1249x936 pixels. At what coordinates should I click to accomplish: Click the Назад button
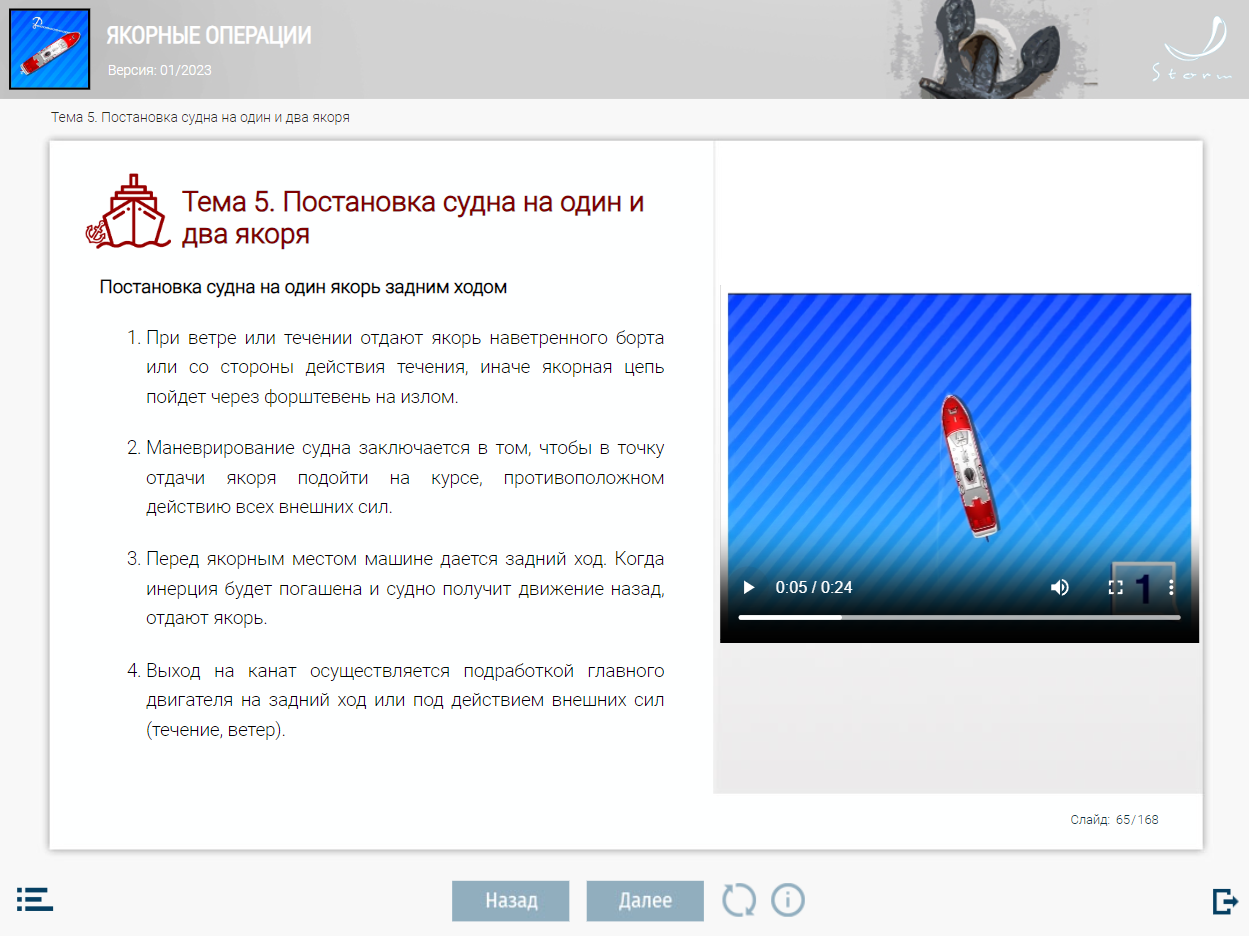tap(511, 901)
